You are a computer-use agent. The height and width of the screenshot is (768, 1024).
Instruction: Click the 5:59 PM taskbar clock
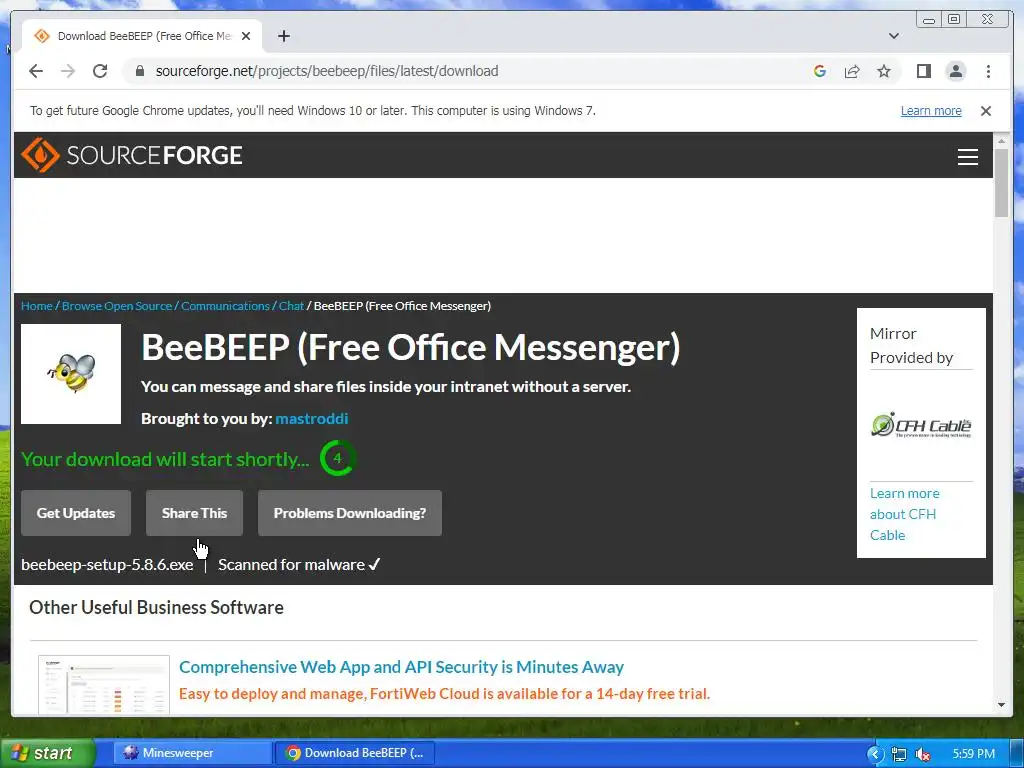pos(974,754)
